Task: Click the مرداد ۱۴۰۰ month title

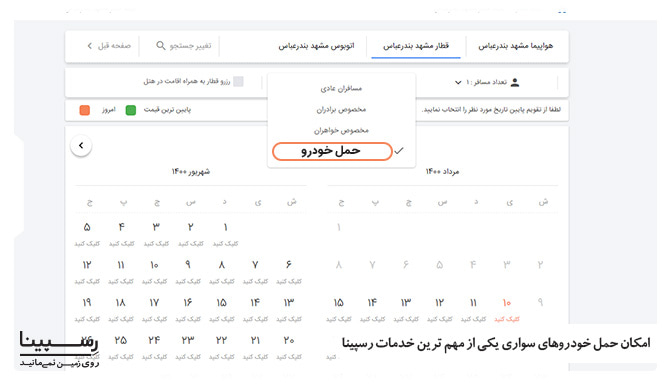Action: click(442, 171)
